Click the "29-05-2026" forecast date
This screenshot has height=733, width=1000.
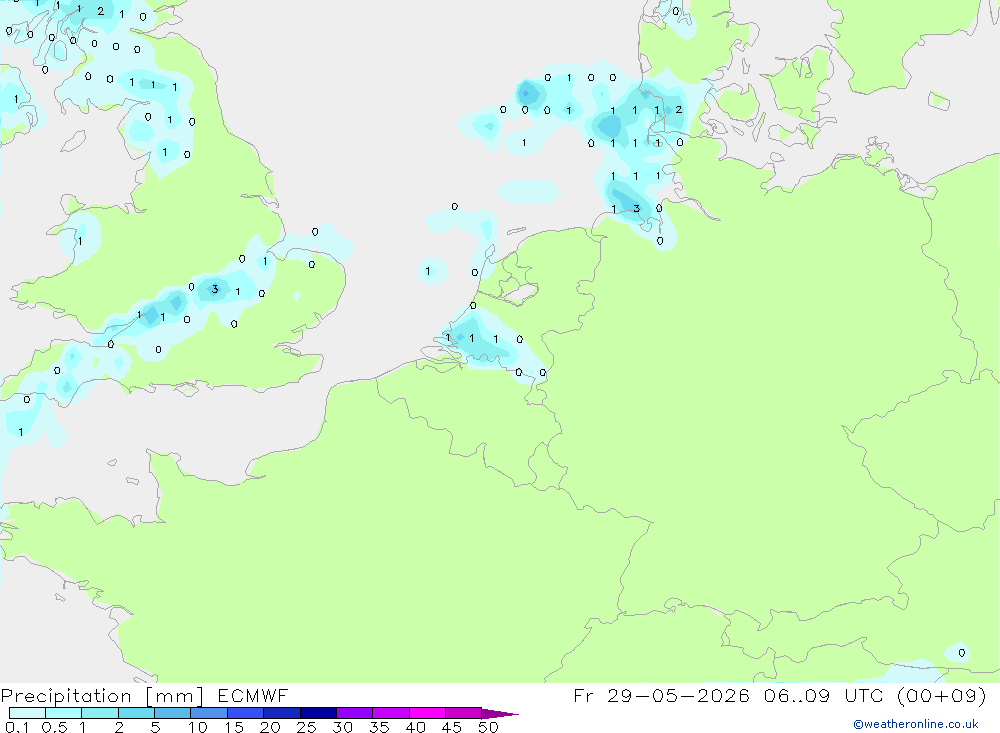tap(677, 695)
